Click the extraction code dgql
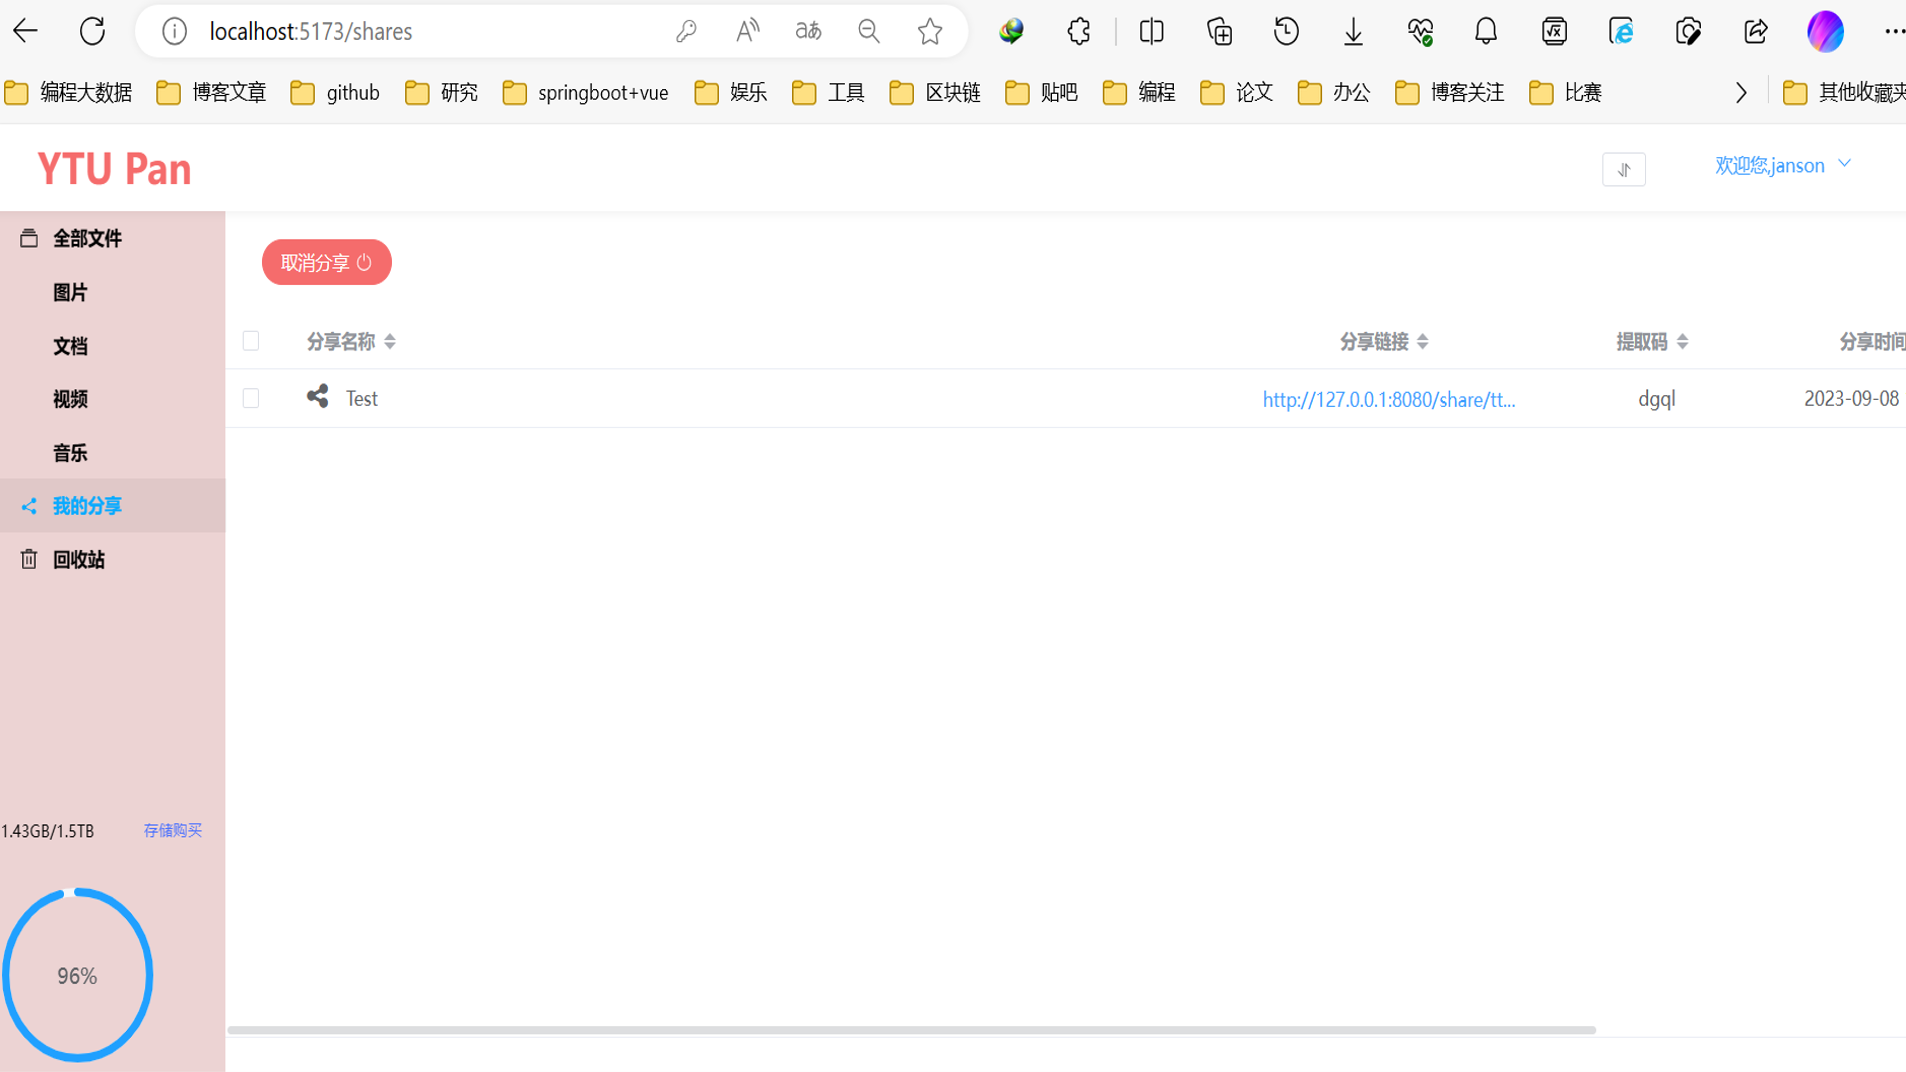The width and height of the screenshot is (1906, 1072). click(1657, 399)
